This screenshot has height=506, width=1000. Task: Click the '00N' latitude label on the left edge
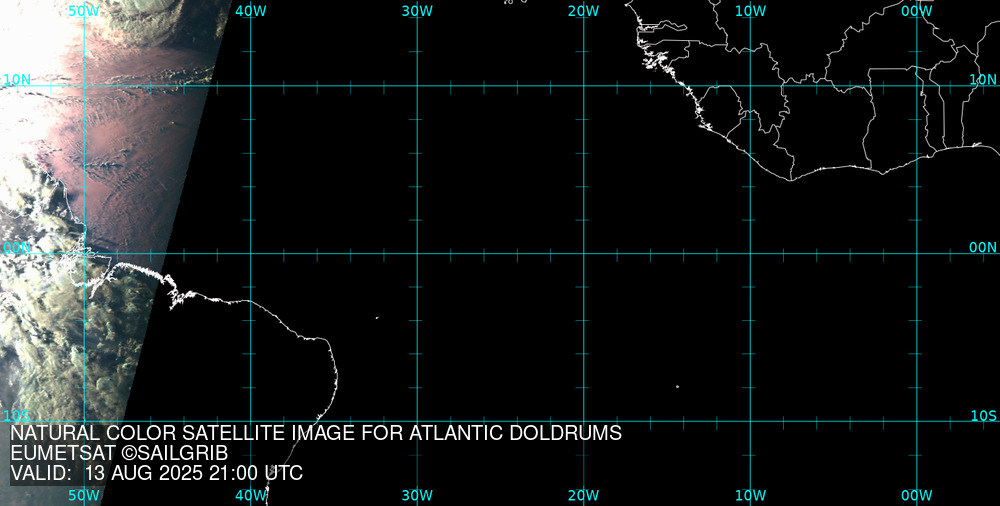coord(17,248)
